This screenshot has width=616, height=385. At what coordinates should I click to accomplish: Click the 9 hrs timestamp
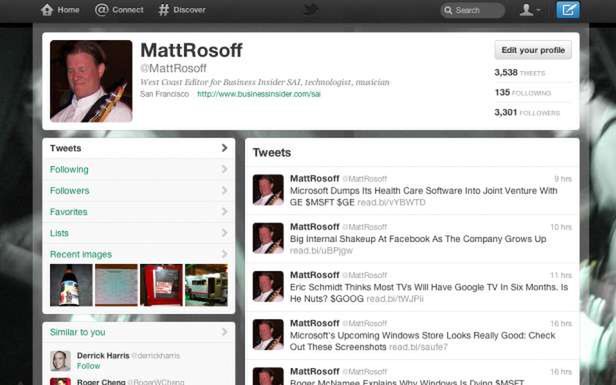pos(563,179)
